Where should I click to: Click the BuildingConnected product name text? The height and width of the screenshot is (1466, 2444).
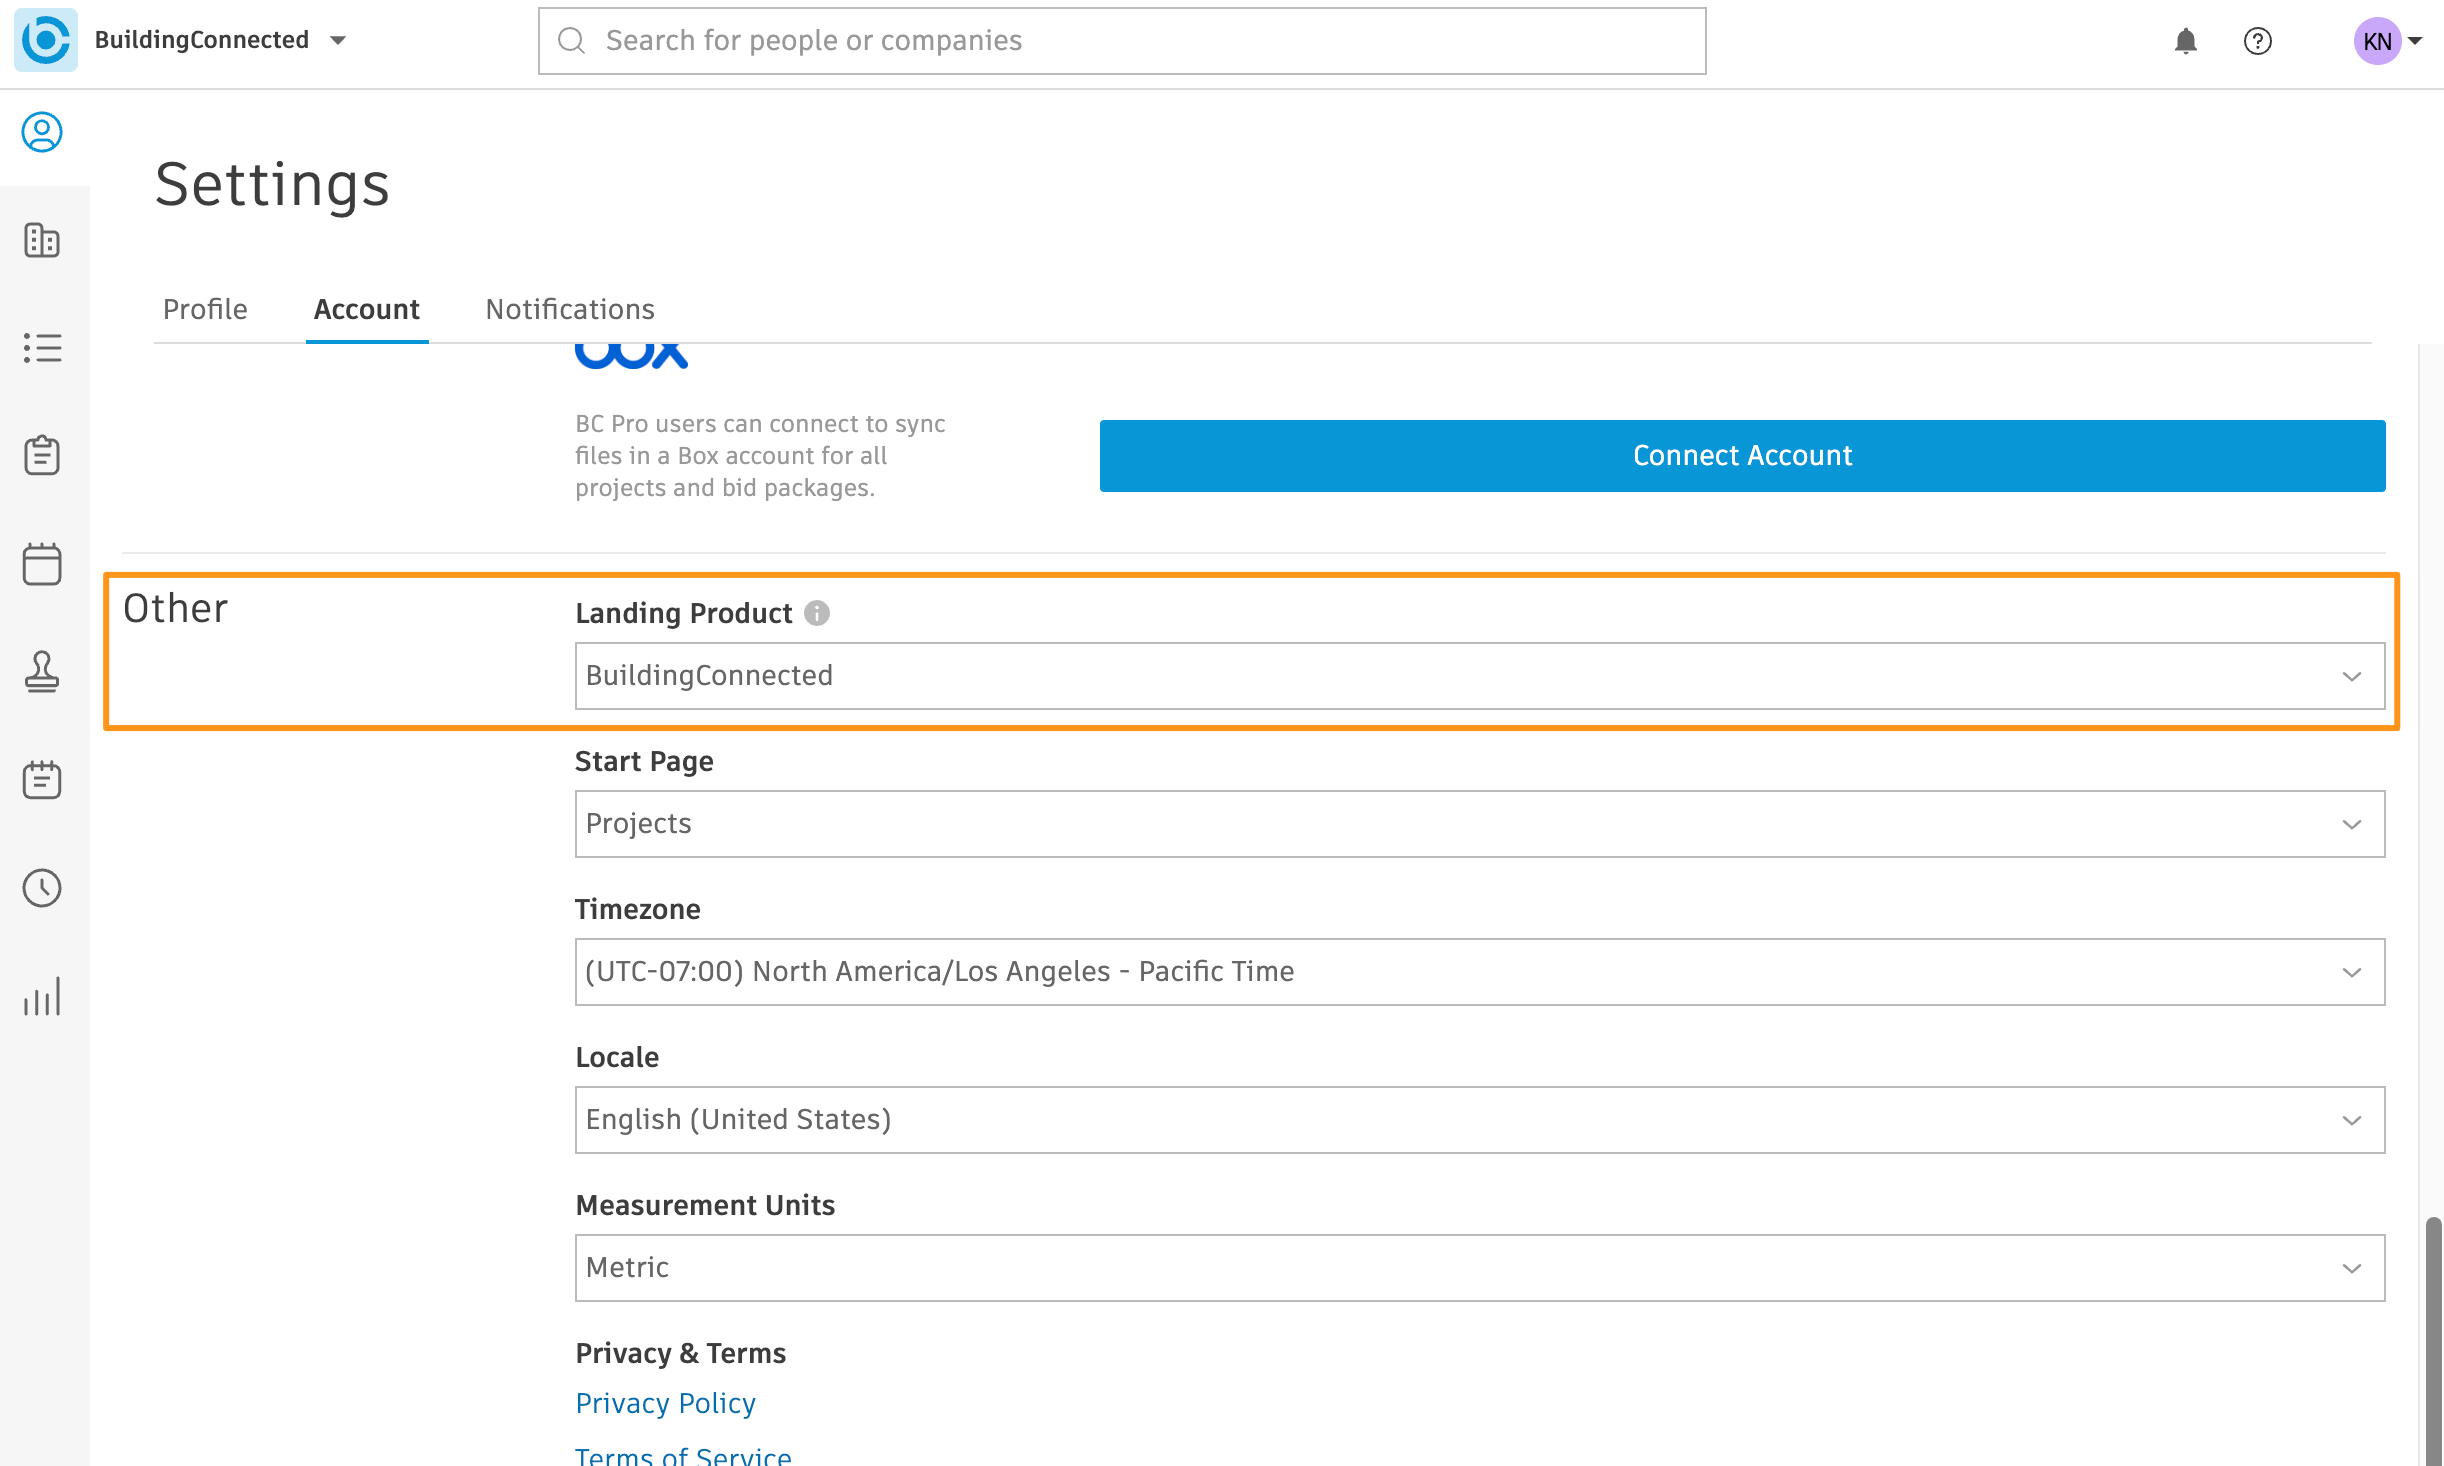point(202,40)
